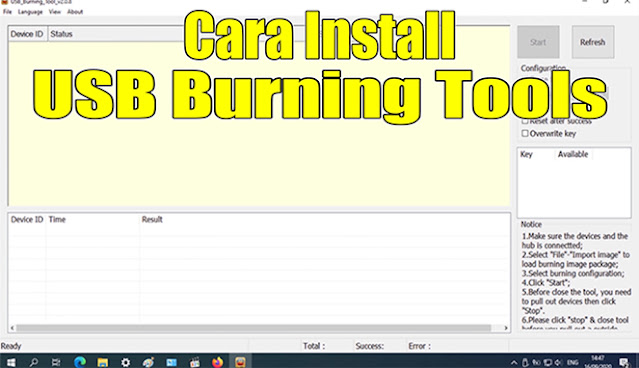Launch Firefox from taskbar
639x368 pixels.
click(x=218, y=362)
